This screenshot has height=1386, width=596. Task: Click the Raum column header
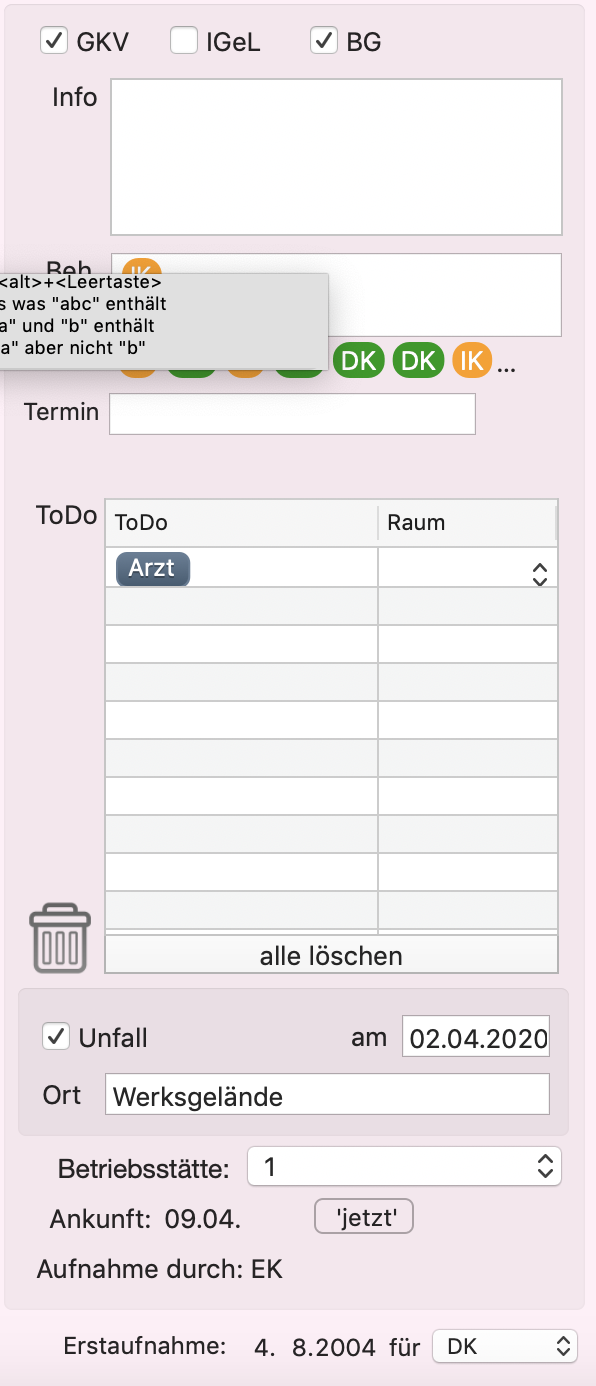[467, 523]
